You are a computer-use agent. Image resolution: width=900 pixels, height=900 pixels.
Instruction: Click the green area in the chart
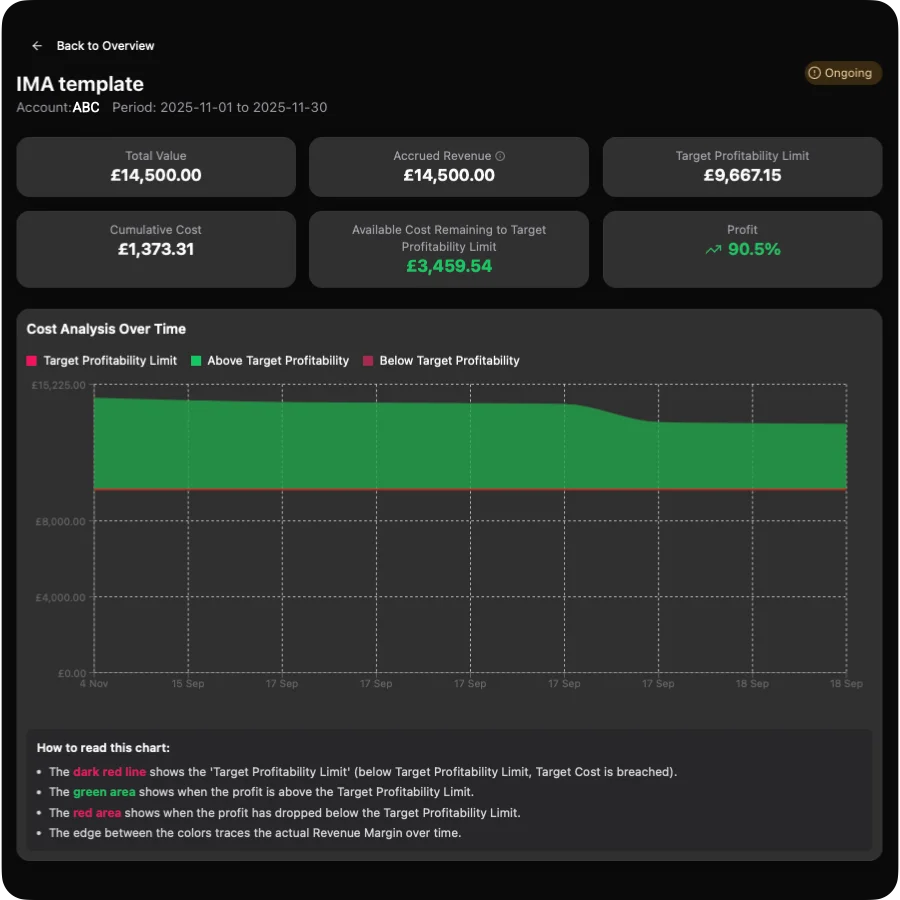point(400,445)
